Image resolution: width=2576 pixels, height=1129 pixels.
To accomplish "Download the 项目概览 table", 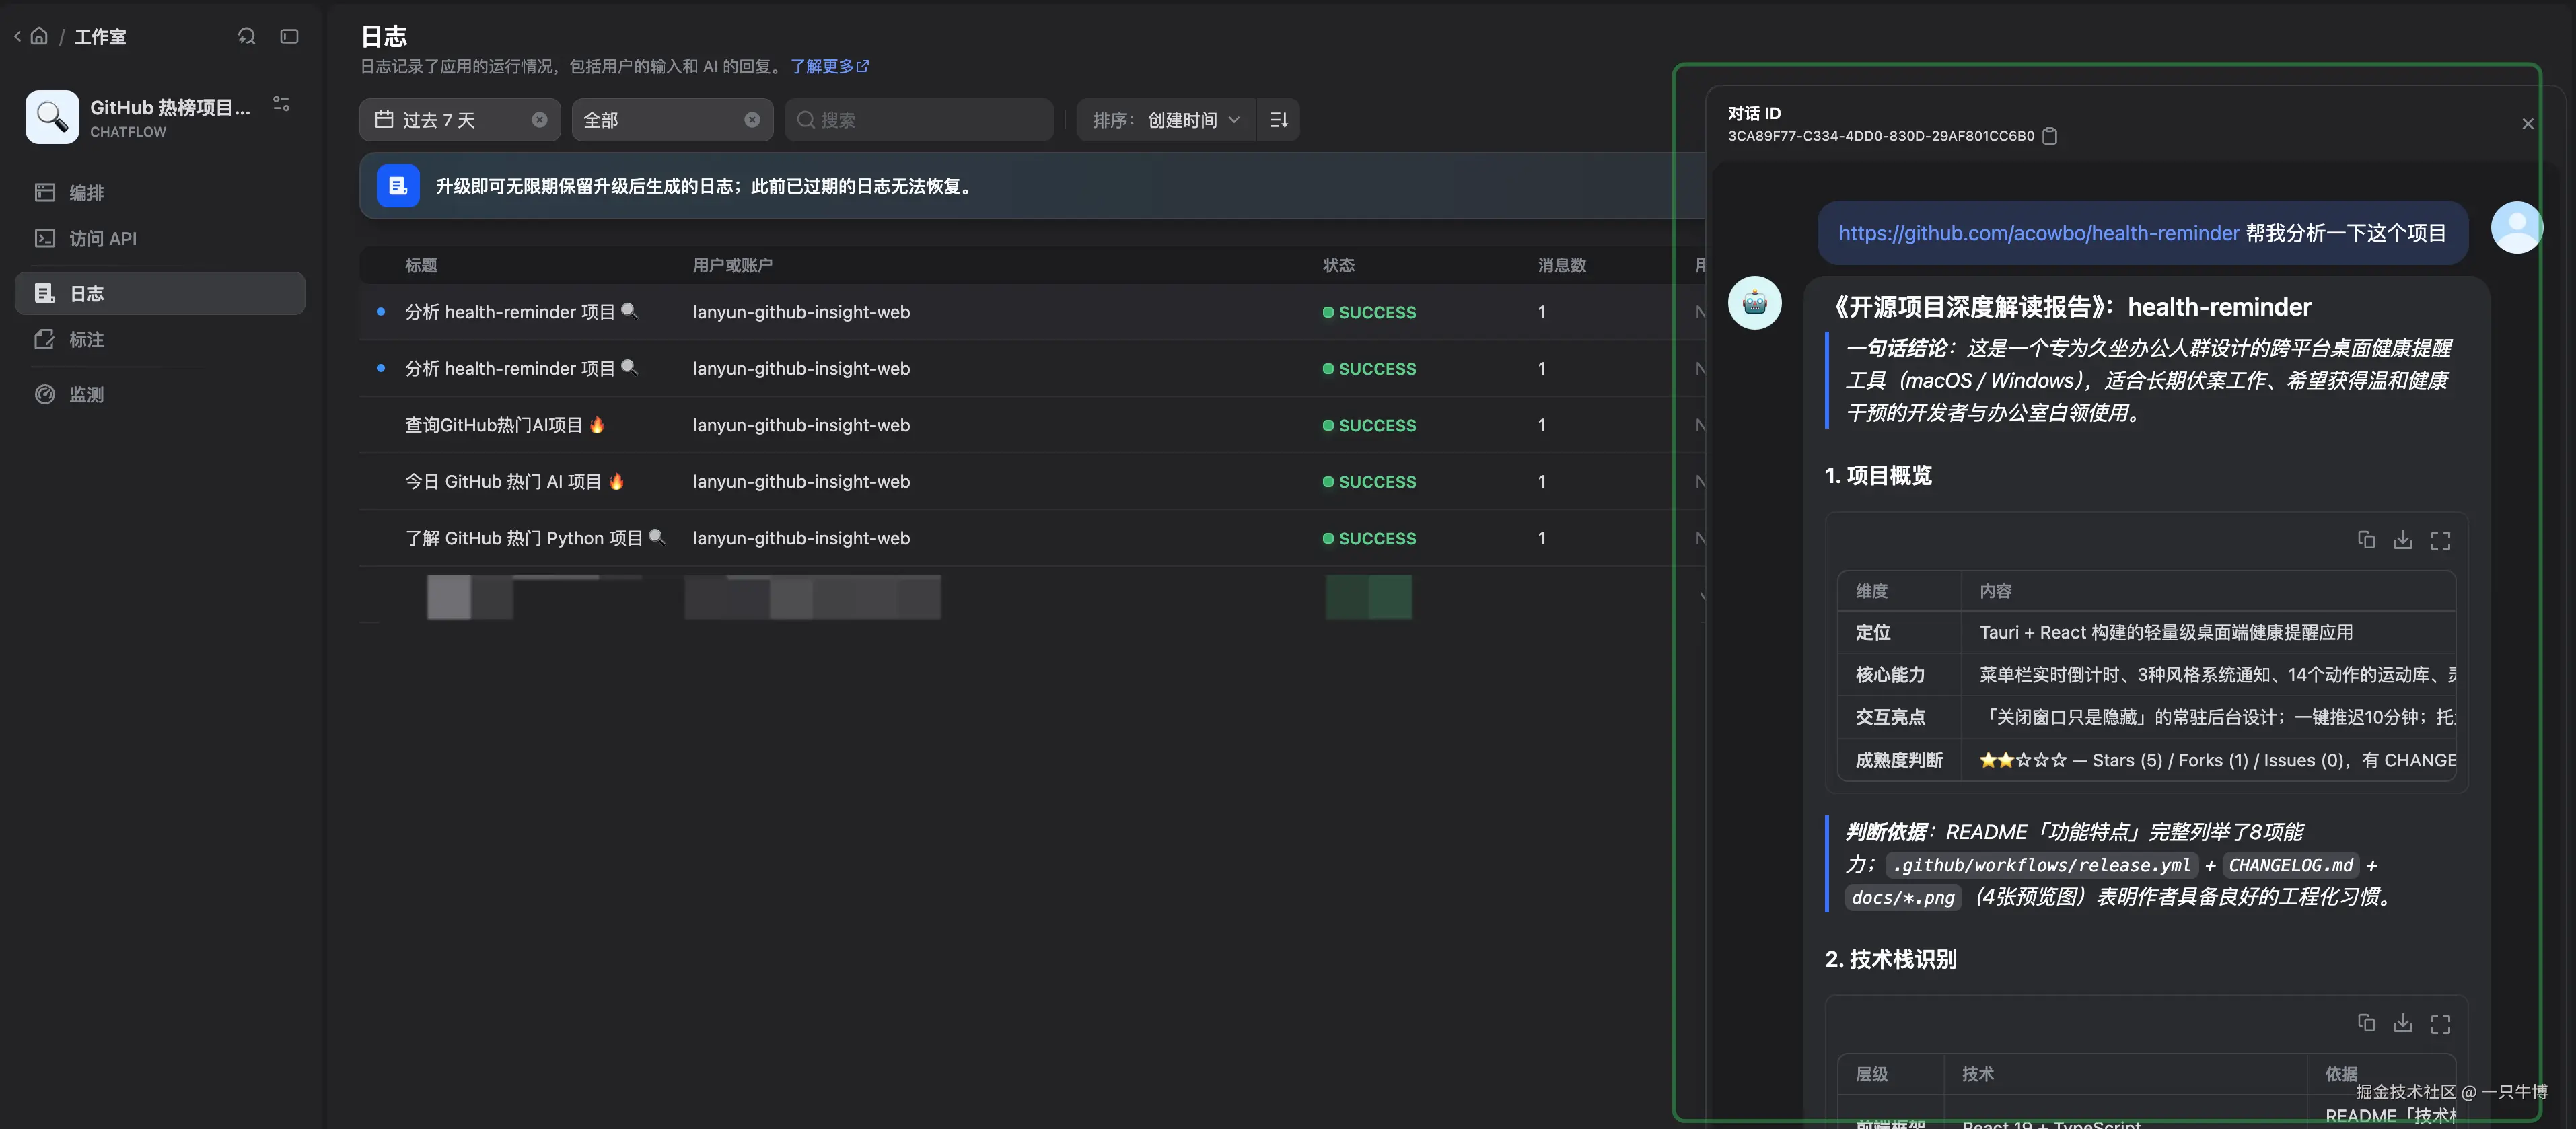I will click(x=2402, y=540).
